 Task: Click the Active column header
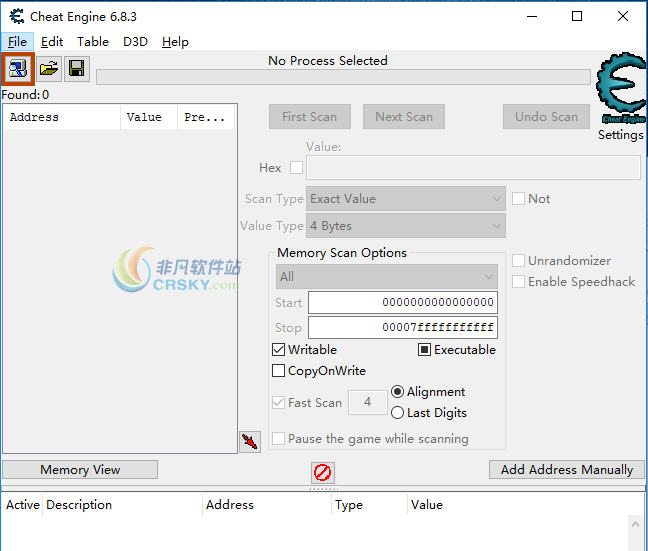[22, 505]
